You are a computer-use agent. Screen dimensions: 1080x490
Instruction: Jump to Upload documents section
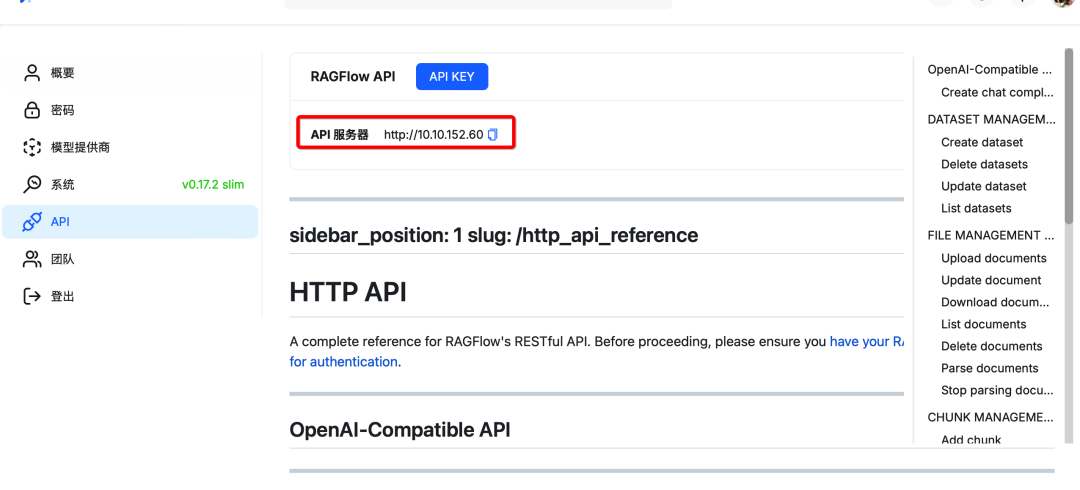coord(994,258)
